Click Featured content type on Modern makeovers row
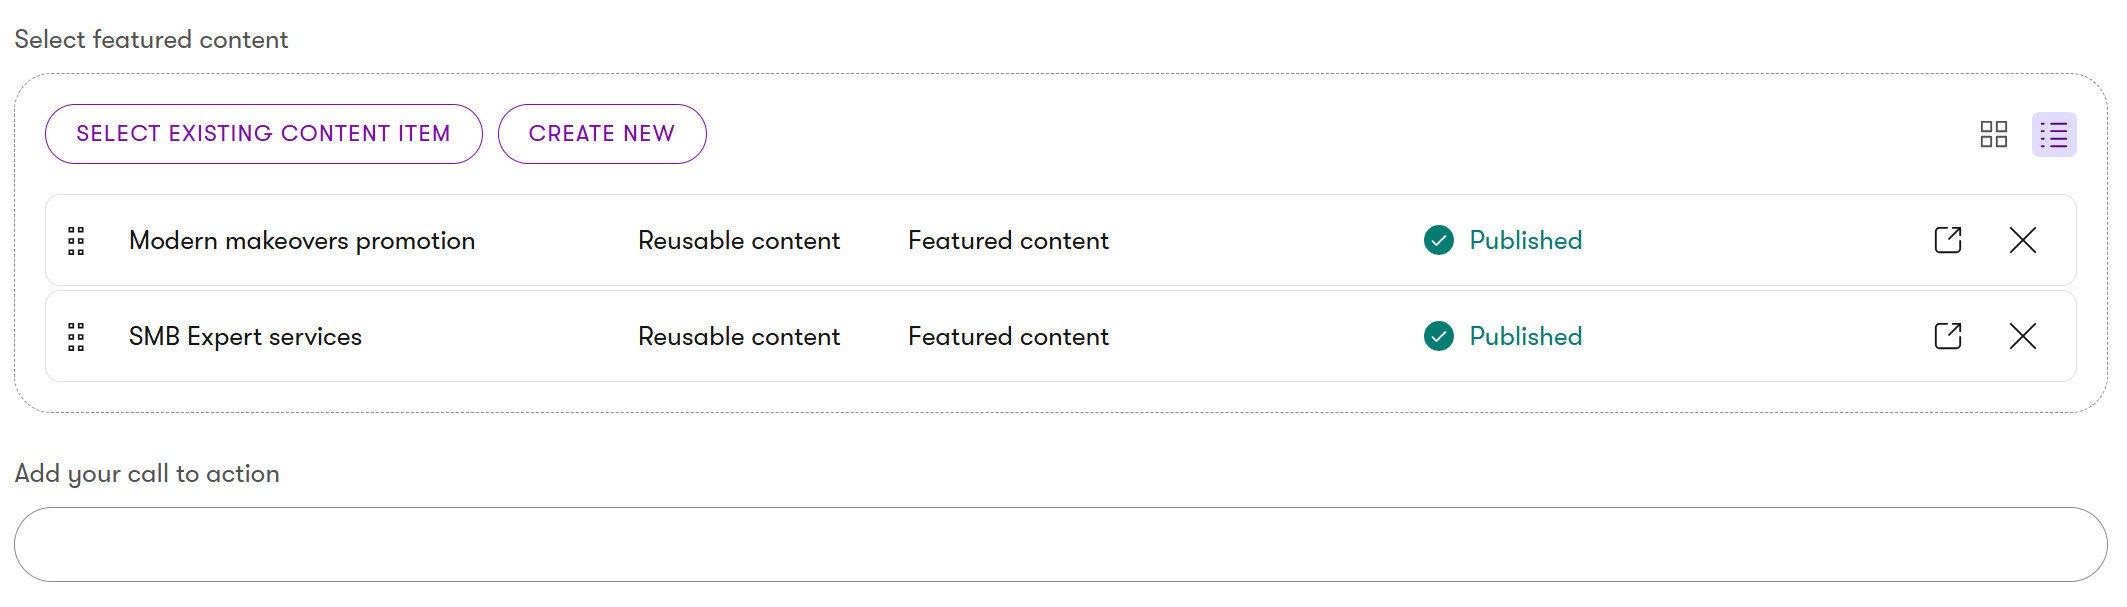 (x=1008, y=241)
